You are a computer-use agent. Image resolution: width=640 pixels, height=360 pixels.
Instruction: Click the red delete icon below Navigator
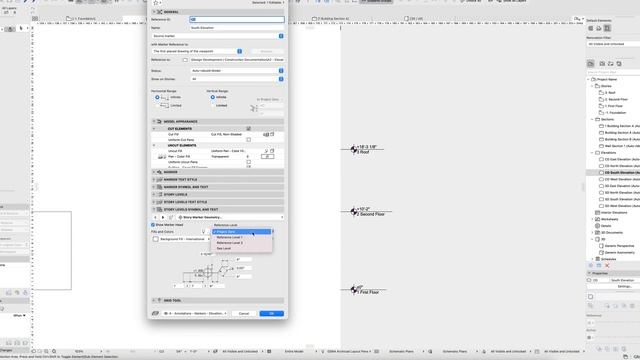click(x=607, y=265)
